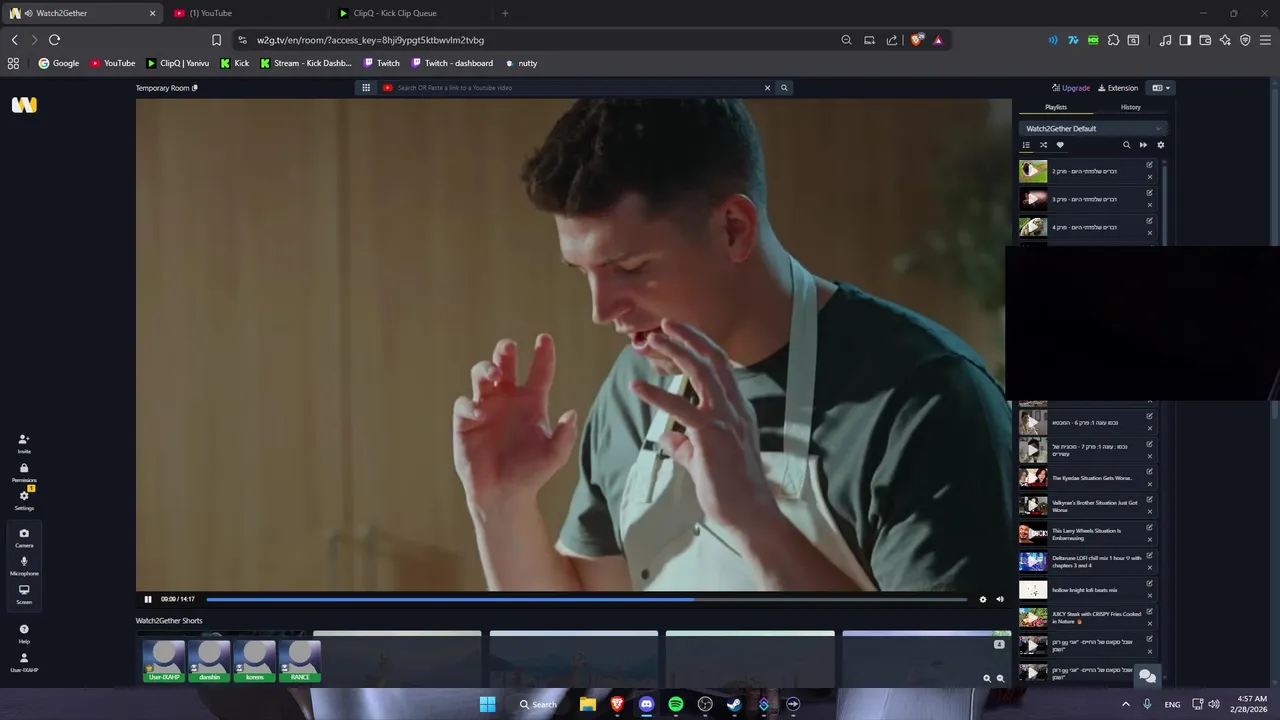1280x720 pixels.
Task: Switch to the YouTube browser tab
Action: [x=247, y=13]
